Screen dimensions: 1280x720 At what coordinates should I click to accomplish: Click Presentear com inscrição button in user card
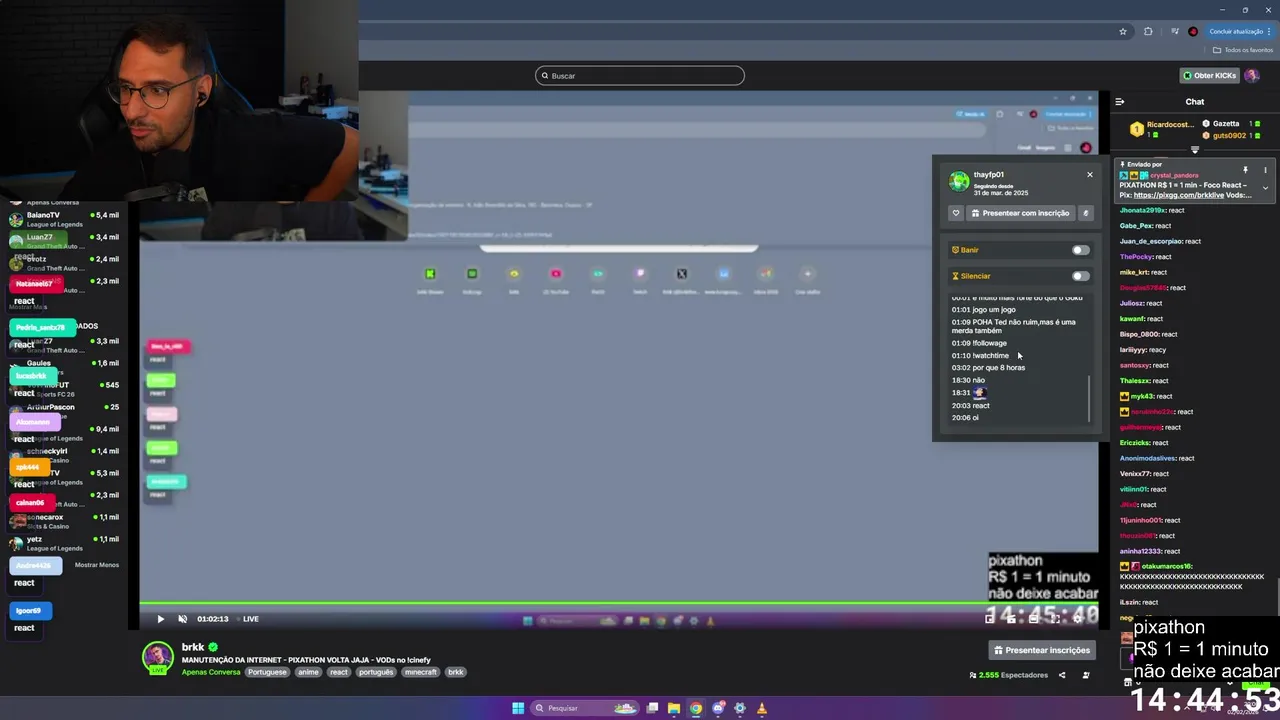[1020, 213]
